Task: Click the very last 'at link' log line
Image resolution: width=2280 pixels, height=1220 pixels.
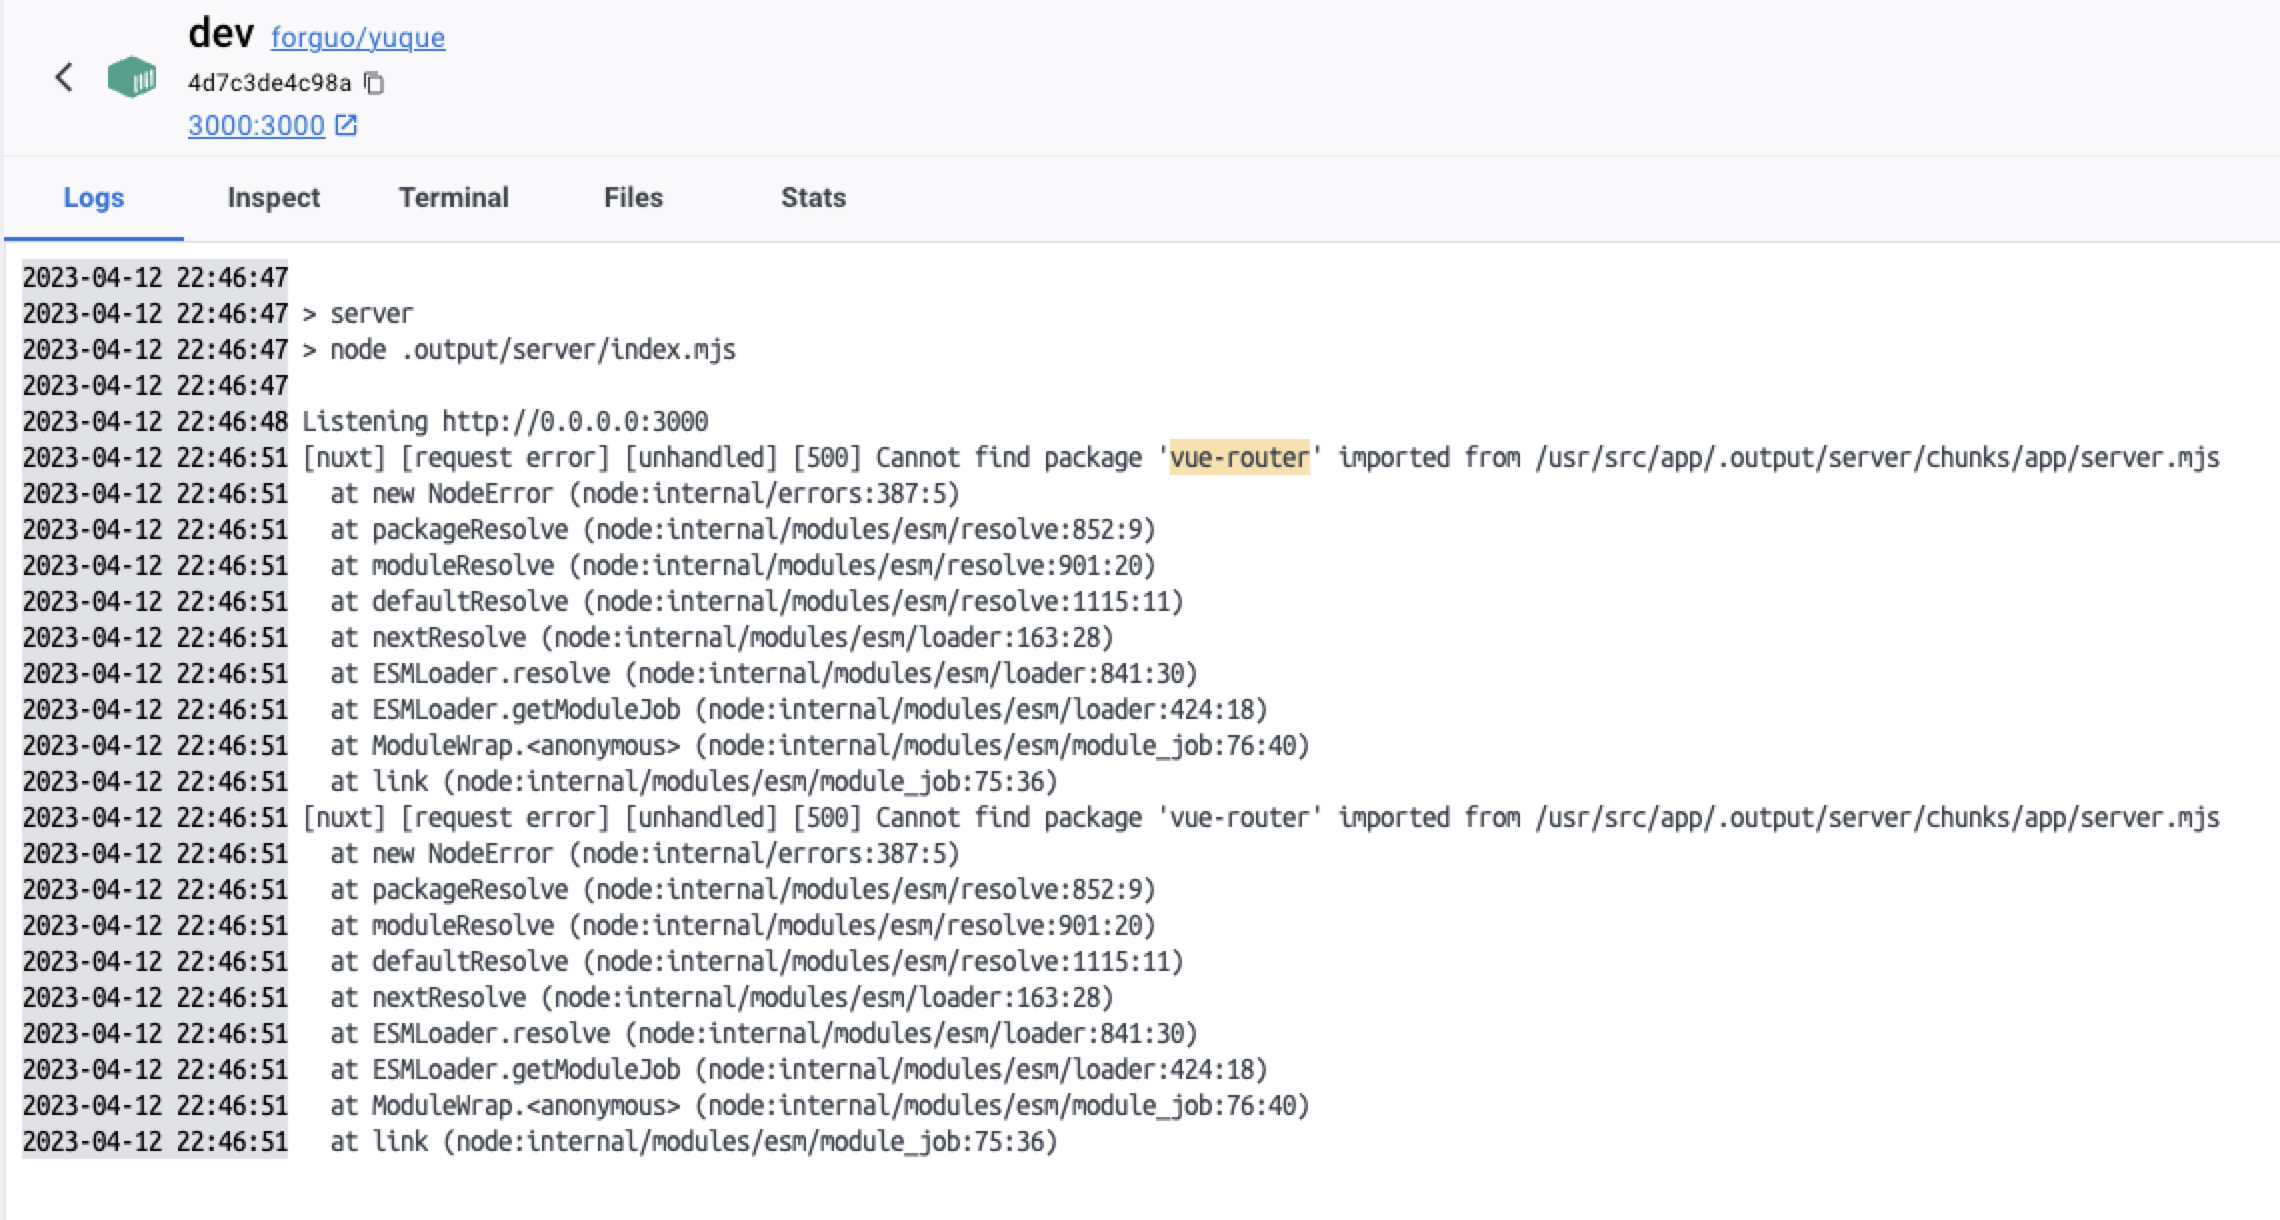Action: click(693, 1142)
